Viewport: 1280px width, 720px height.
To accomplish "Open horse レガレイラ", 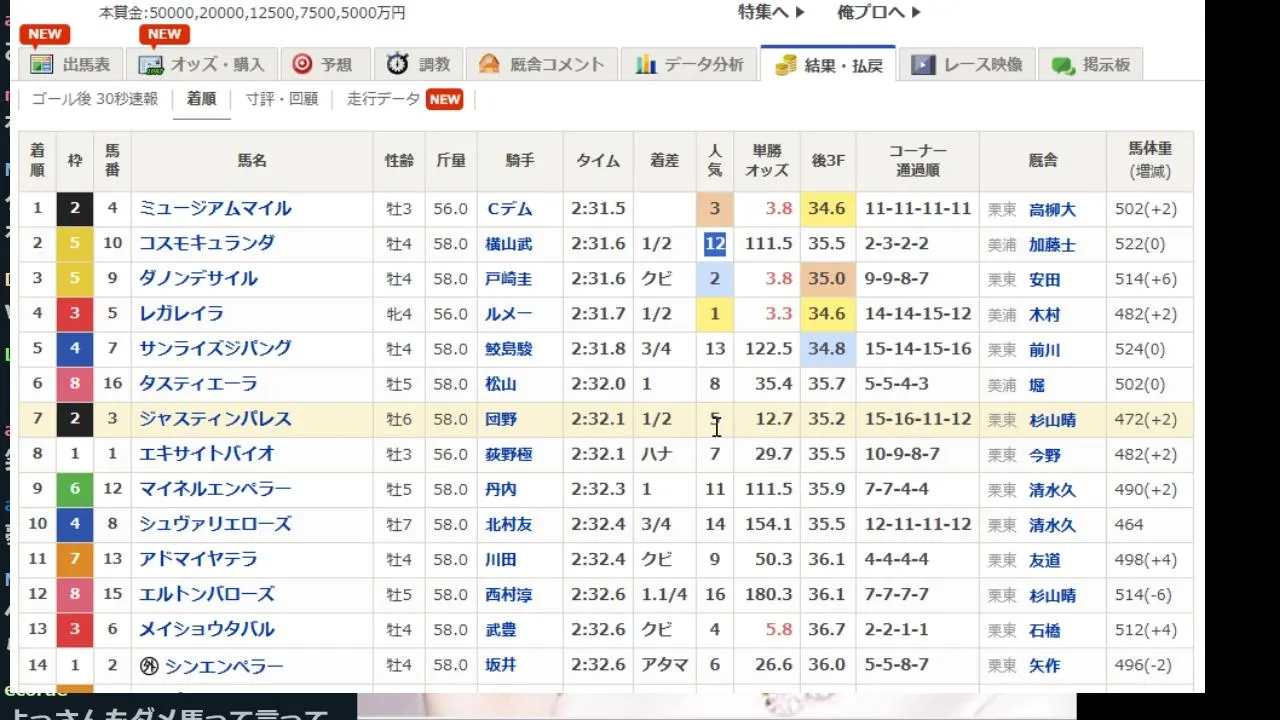I will [x=181, y=313].
